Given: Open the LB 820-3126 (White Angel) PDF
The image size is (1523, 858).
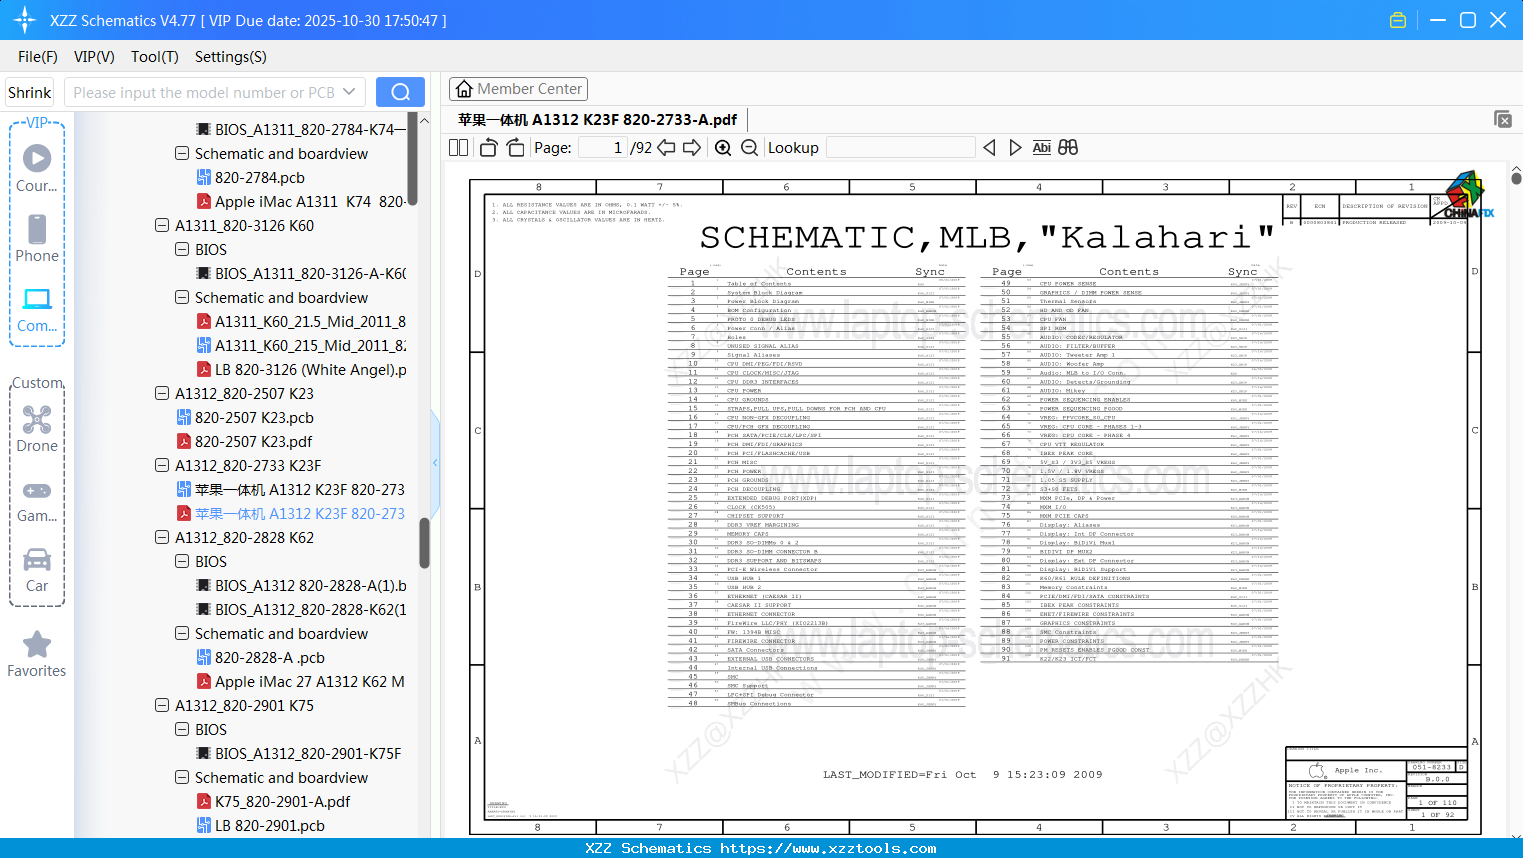Looking at the screenshot, I should click(301, 370).
